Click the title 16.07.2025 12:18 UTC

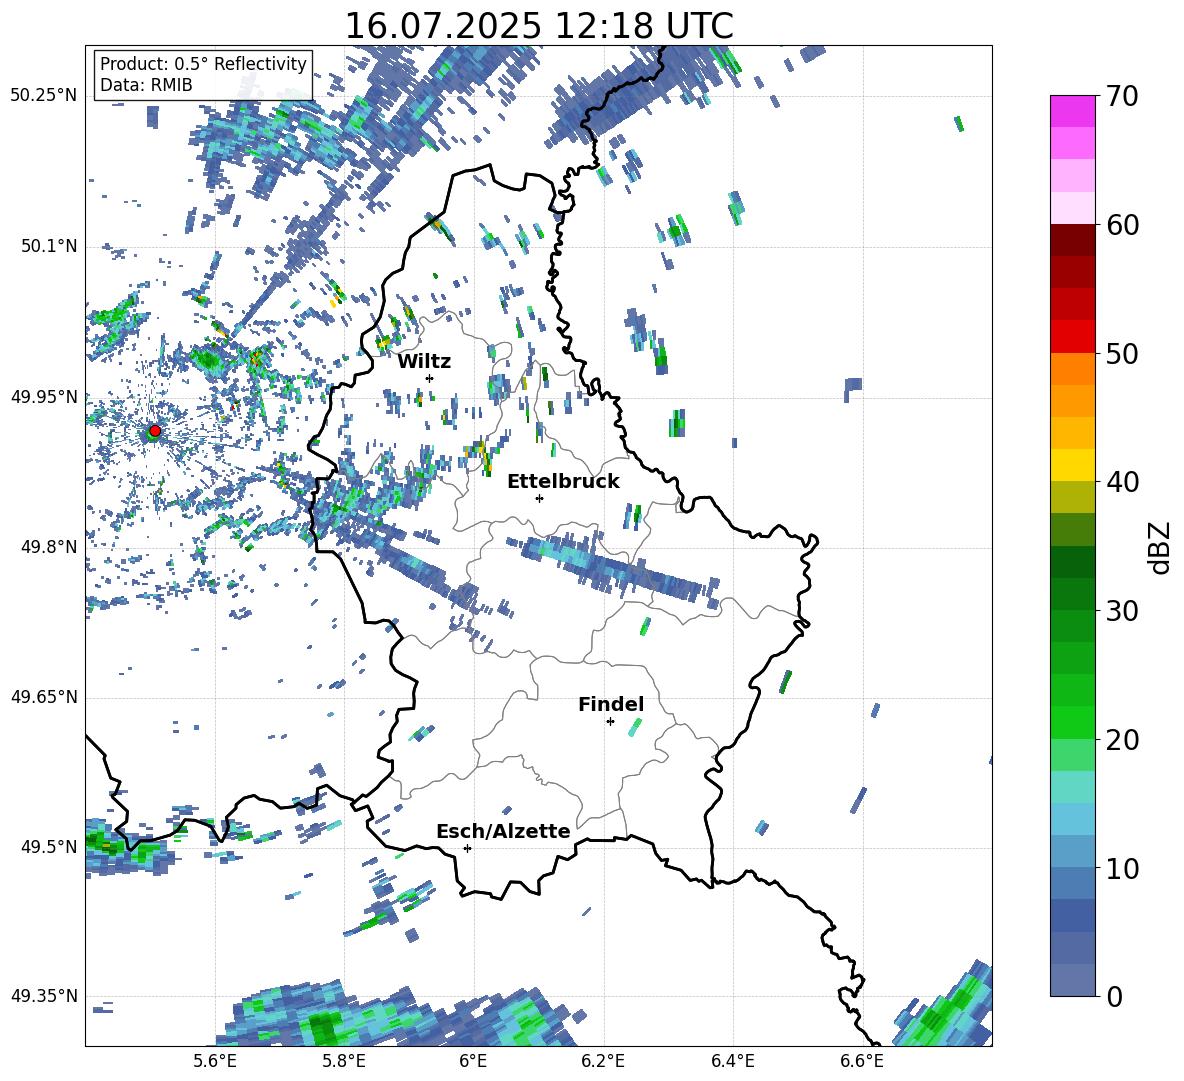(x=539, y=26)
